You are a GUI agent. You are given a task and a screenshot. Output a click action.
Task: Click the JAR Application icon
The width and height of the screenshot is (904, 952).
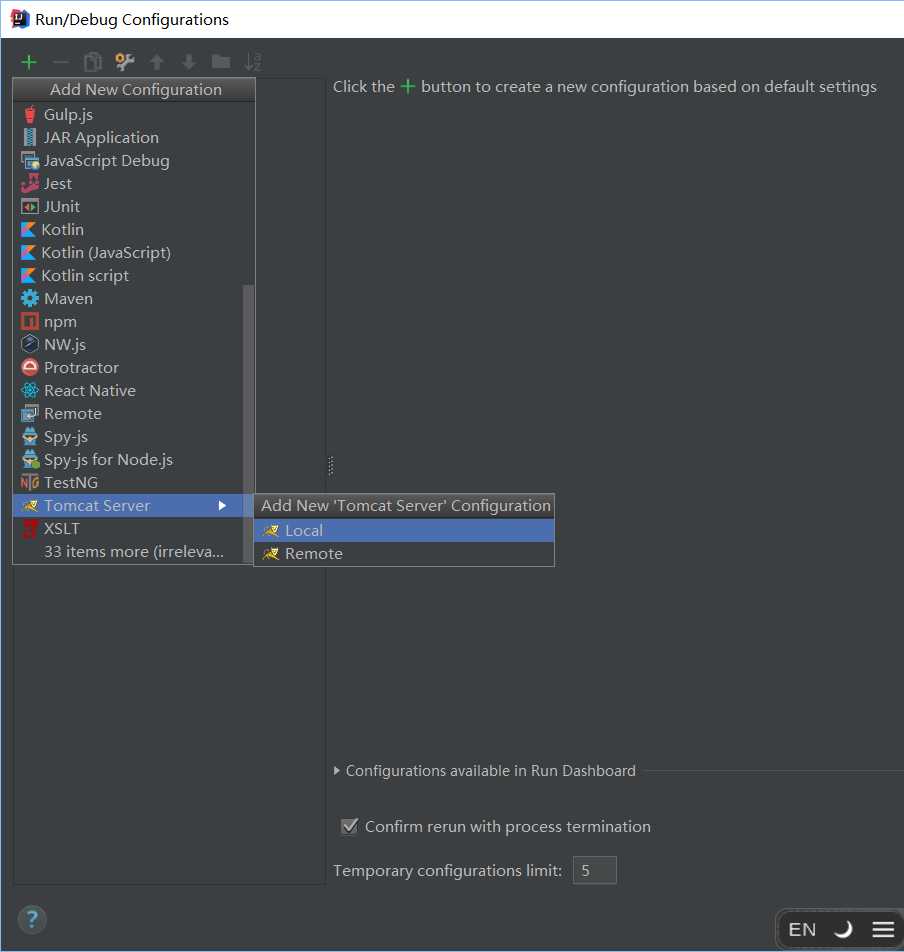click(29, 137)
